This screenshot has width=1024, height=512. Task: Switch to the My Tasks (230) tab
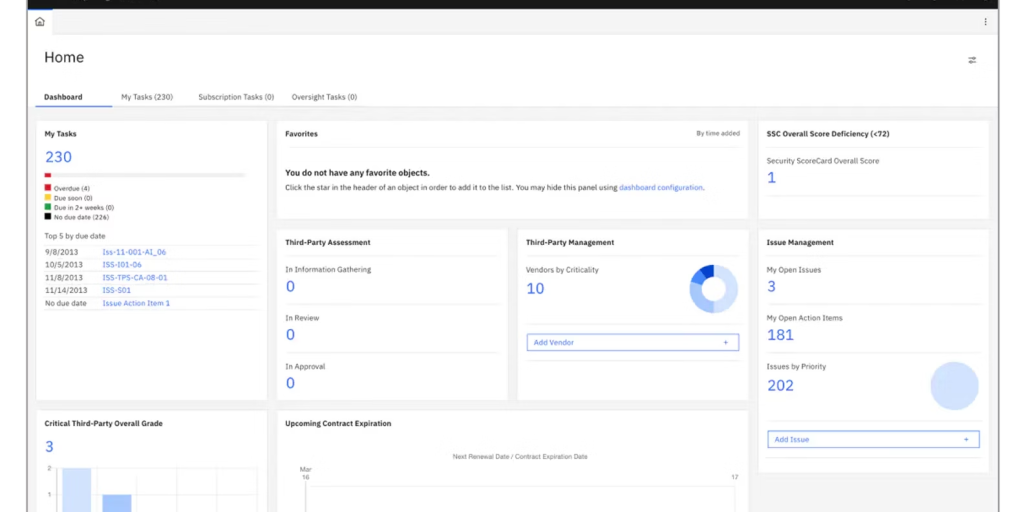147,97
